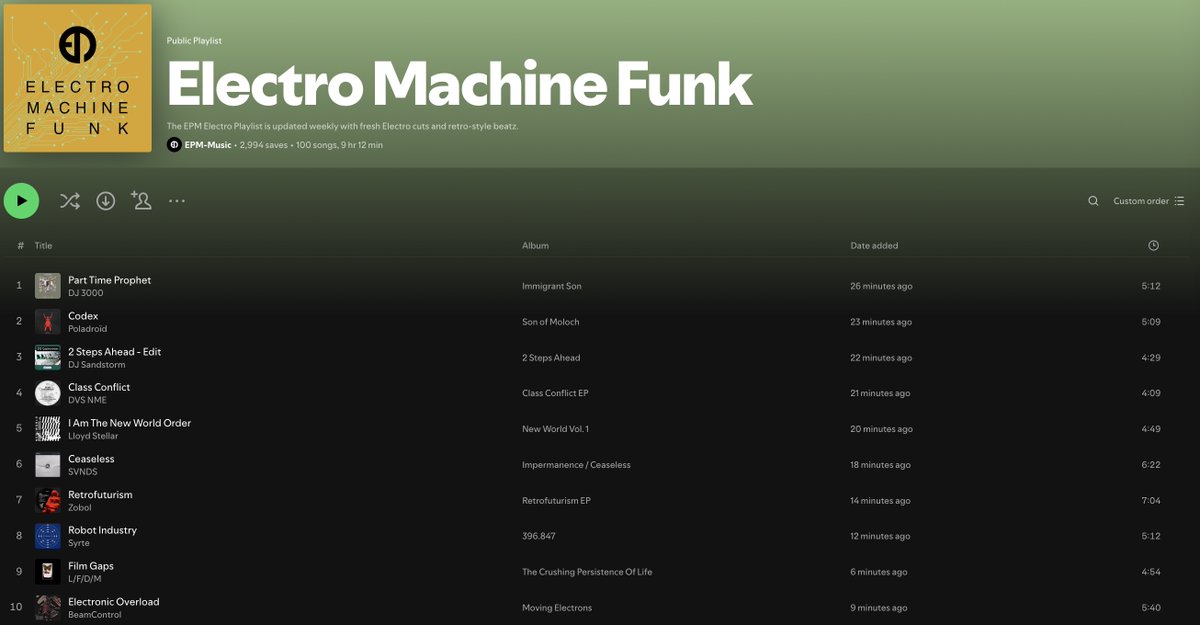Viewport: 1200px width, 625px height.
Task: Click the Film Gaps cover thumbnail
Action: point(48,572)
